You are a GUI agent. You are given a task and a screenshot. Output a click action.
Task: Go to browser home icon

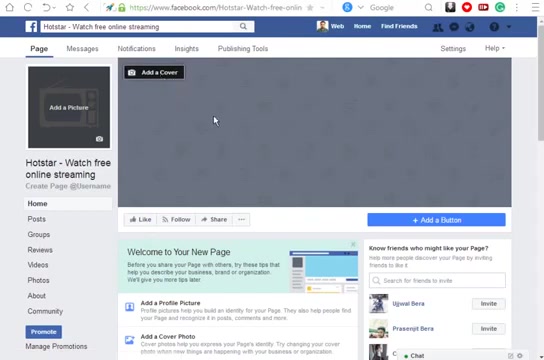pyautogui.click(x=10, y=7)
